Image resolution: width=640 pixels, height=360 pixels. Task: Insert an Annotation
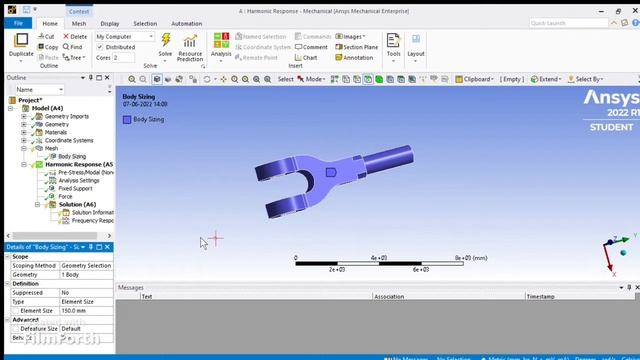tap(354, 58)
